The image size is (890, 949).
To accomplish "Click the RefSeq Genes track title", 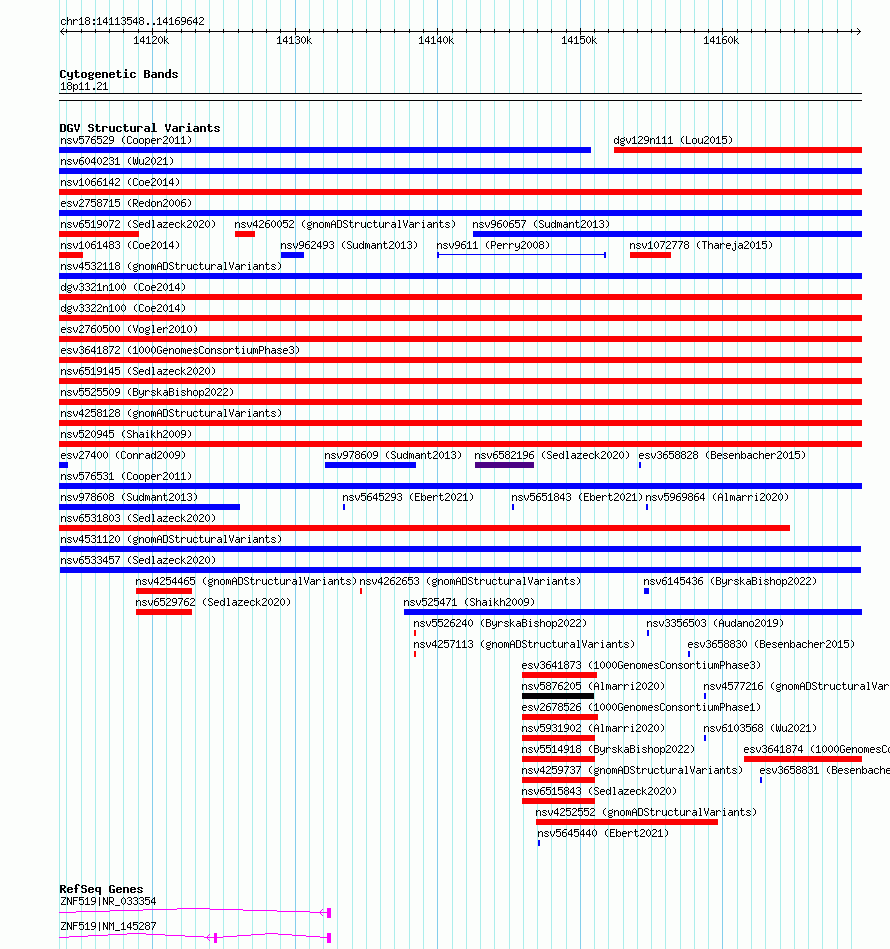I will pos(101,888).
